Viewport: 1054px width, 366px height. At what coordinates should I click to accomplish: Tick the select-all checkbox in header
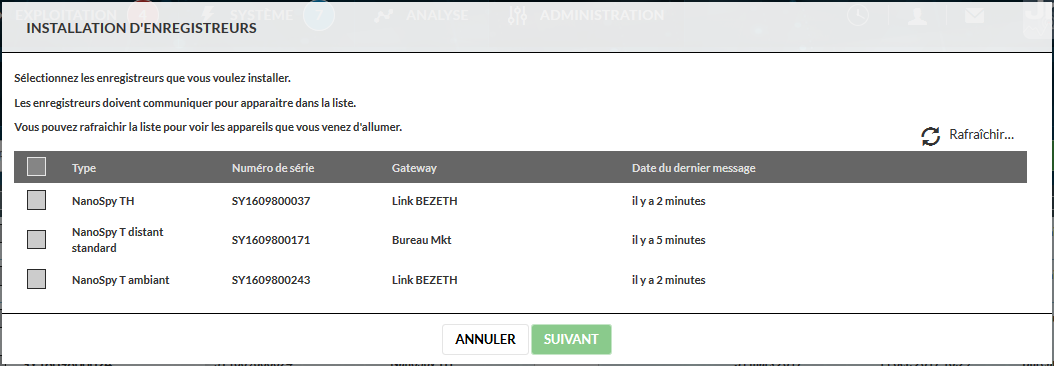tap(36, 167)
